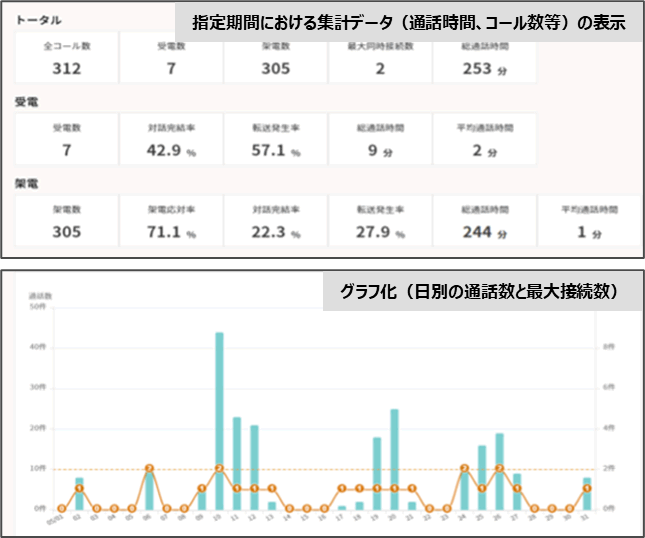Image resolution: width=645 pixels, height=538 pixels.
Task: Click the 架電応対率 71.1% card
Action: [x=172, y=221]
